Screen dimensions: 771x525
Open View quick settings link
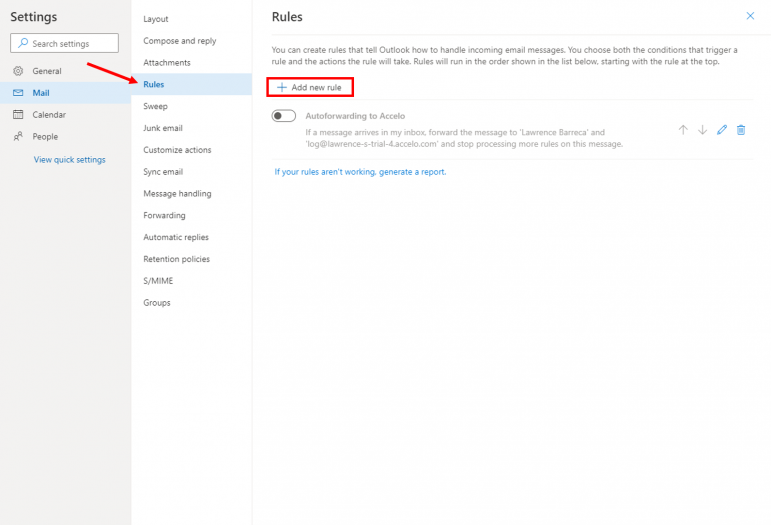click(x=69, y=160)
